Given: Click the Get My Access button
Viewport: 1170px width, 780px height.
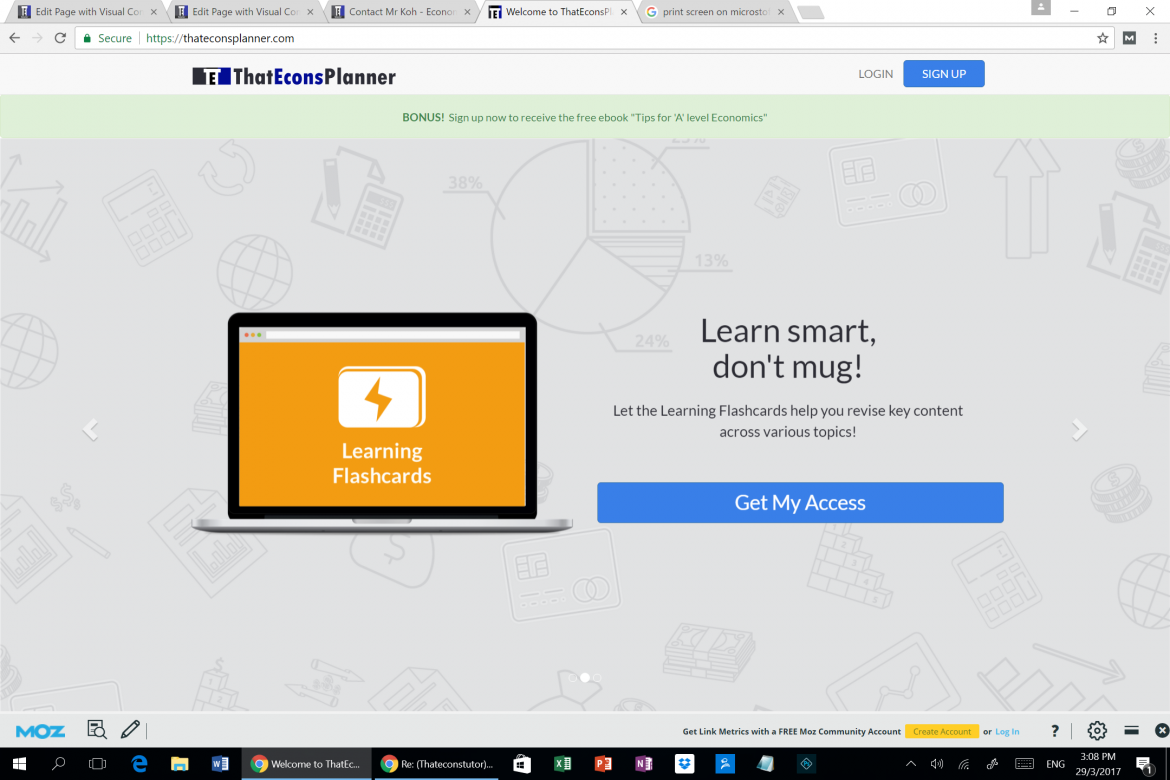Looking at the screenshot, I should (800, 502).
